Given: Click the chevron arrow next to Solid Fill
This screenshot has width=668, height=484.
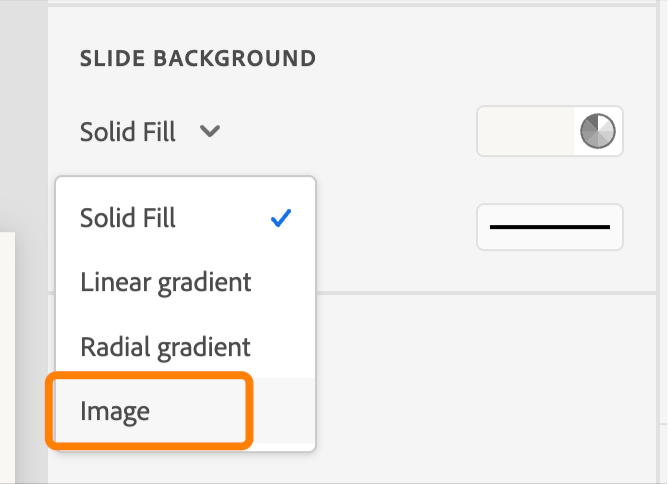Looking at the screenshot, I should [x=209, y=131].
